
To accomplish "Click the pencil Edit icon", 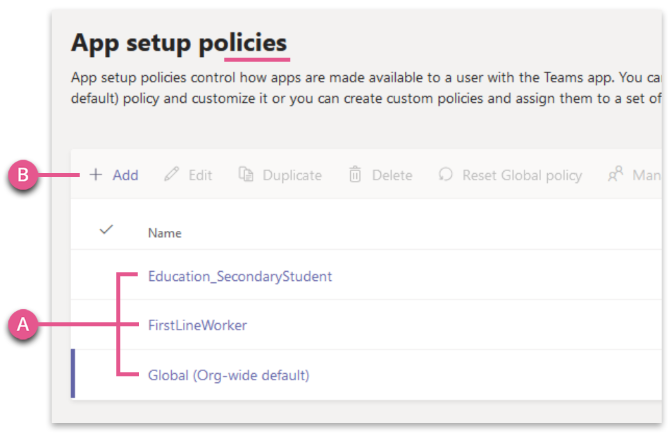I will [x=171, y=174].
